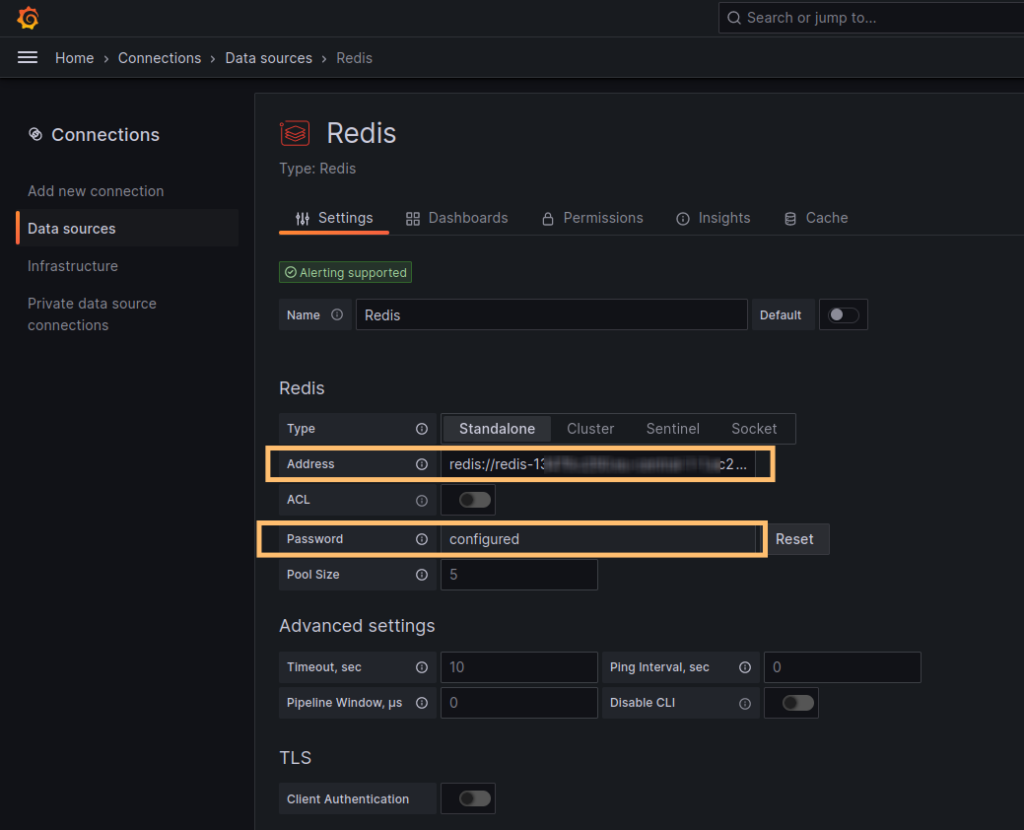Show info tooltip for Address row
Viewport: 1024px width, 830px height.
coord(422,464)
